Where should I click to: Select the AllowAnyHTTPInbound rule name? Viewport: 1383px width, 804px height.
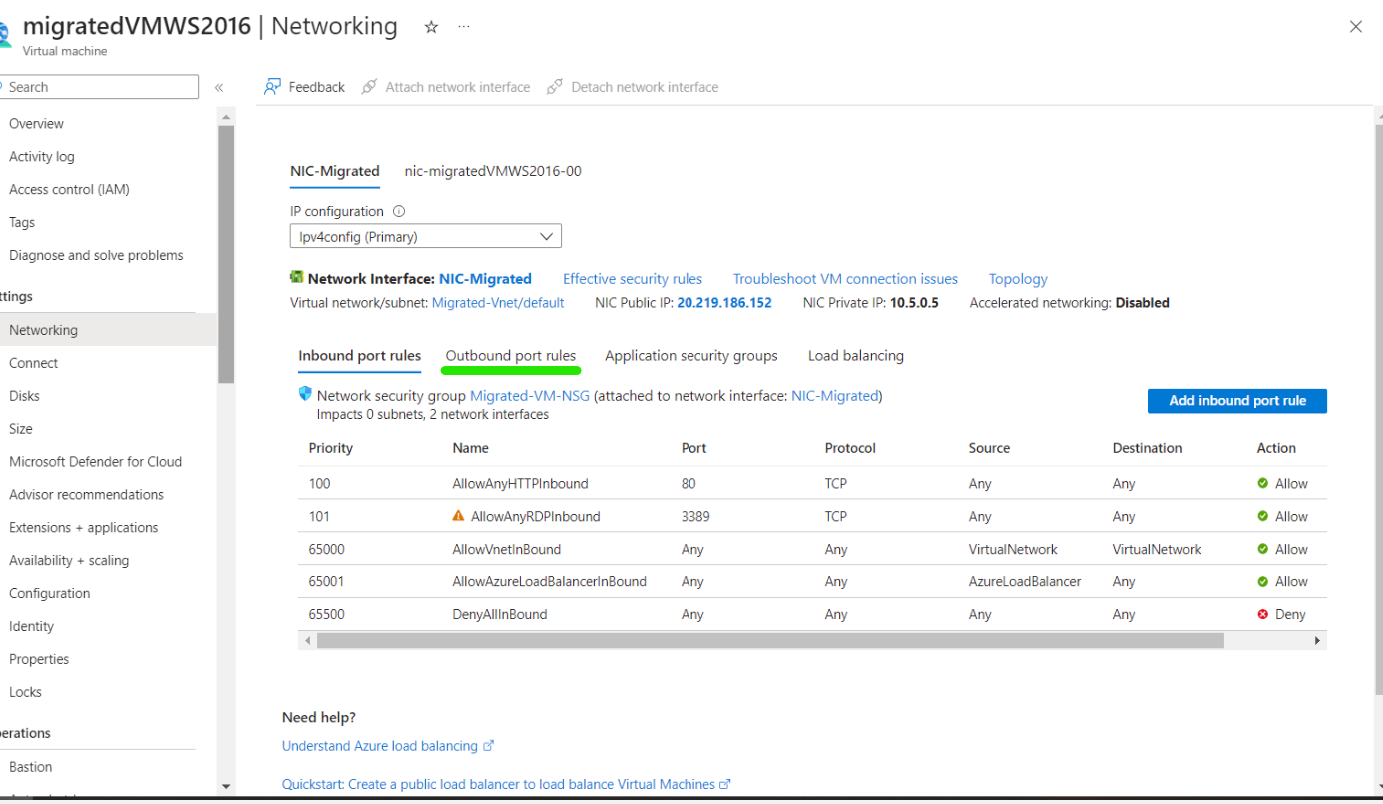coord(520,484)
